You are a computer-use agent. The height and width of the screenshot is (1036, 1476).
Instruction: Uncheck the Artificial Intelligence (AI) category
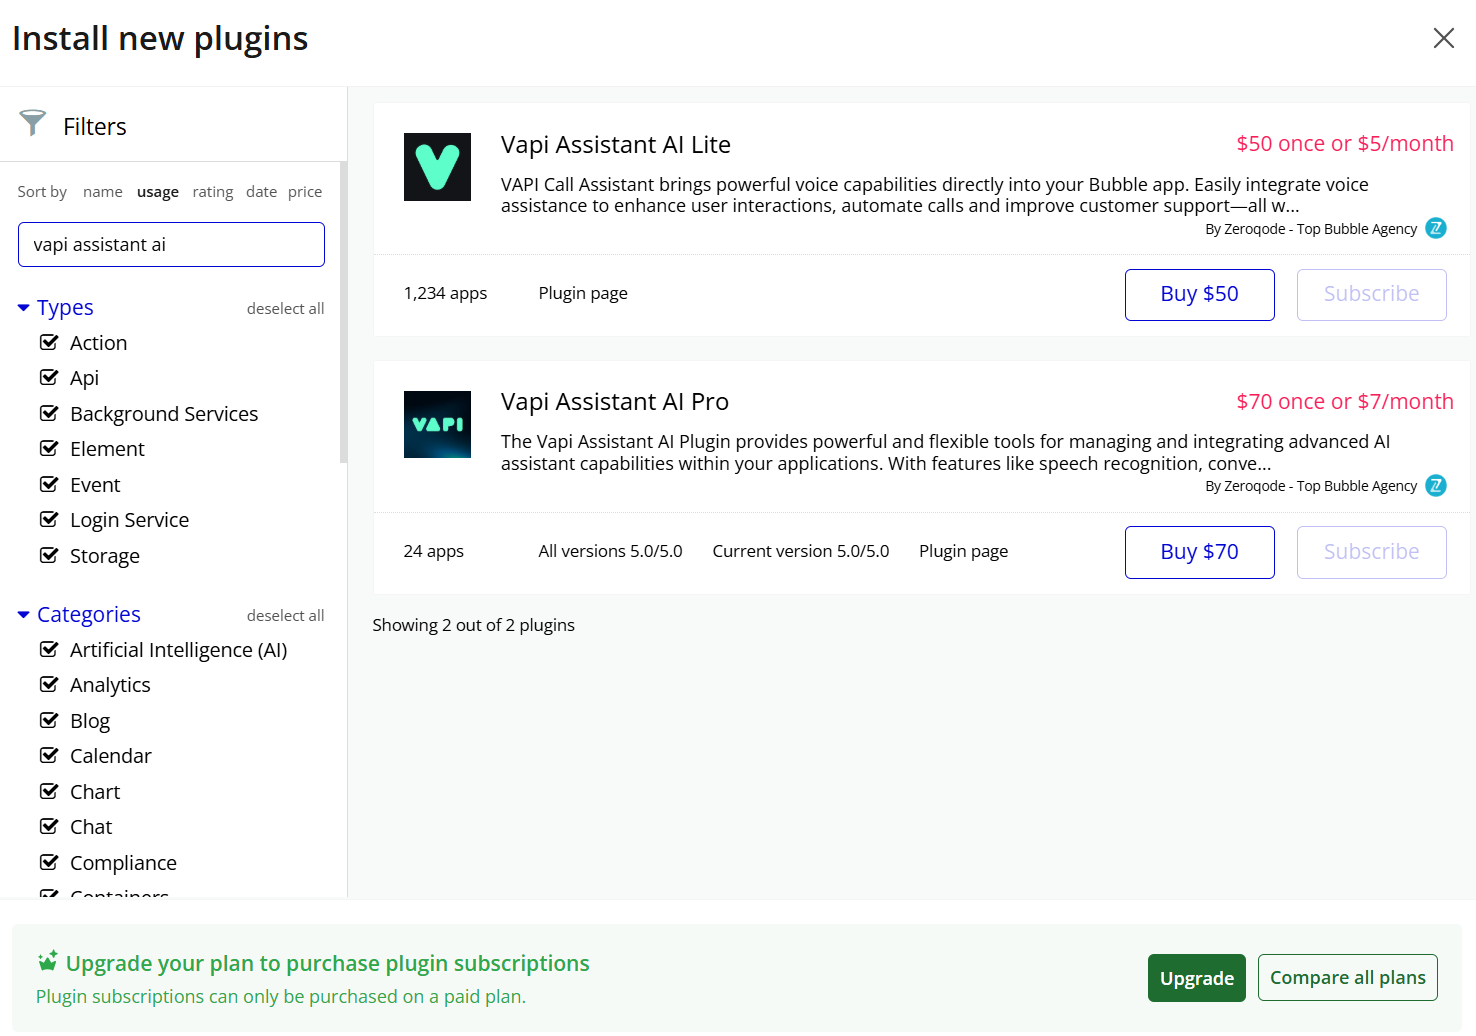(49, 650)
